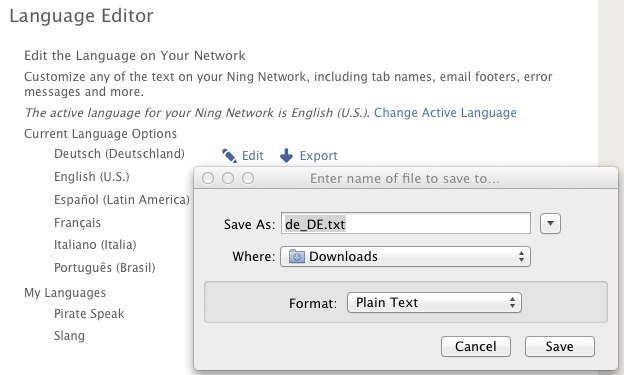Select English (U.S.) language

point(92,176)
